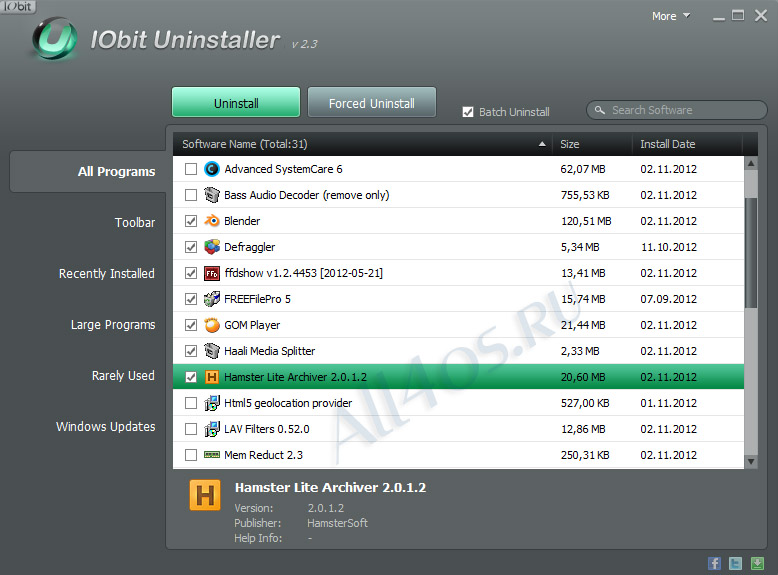
Task: Check the LAV Filters checkbox
Action: click(x=191, y=429)
